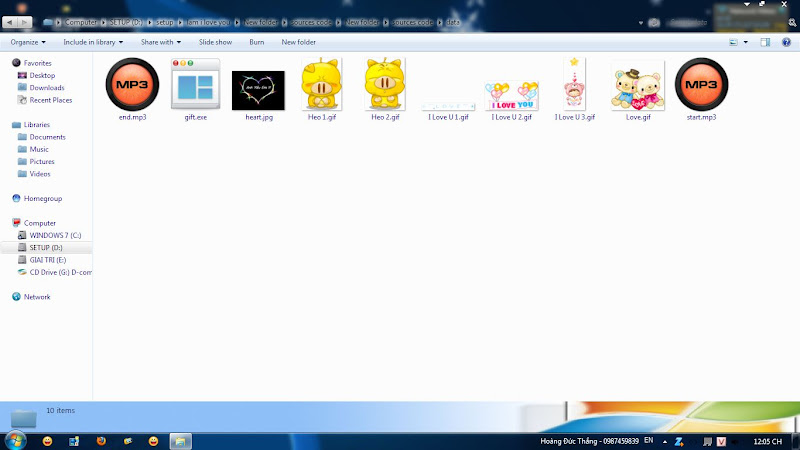Viewport: 800px width, 450px height.
Task: Click the Slide show button
Action: click(x=215, y=42)
